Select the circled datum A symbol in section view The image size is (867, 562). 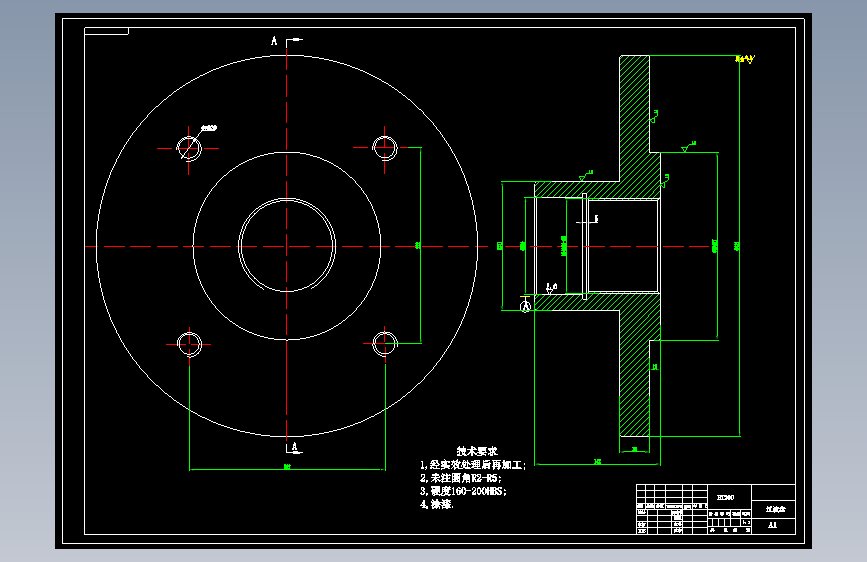(x=525, y=305)
